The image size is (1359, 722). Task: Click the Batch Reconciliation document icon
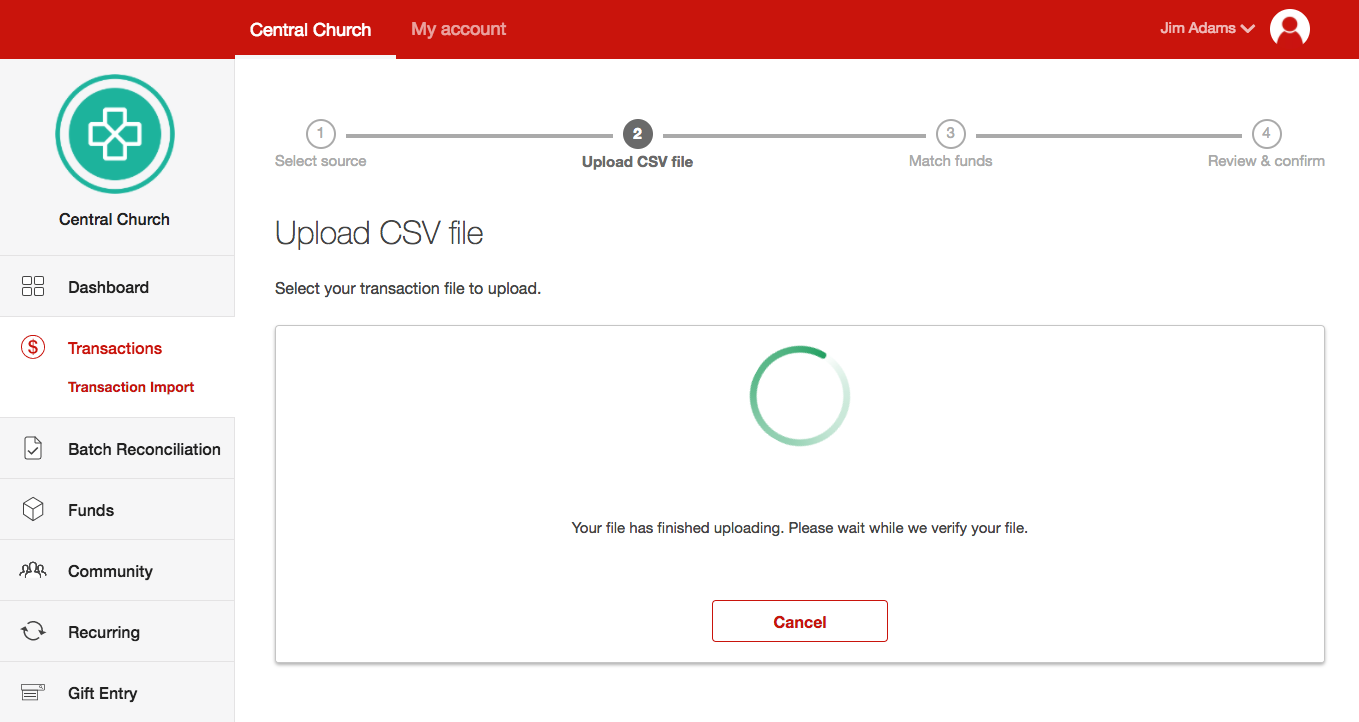point(33,449)
